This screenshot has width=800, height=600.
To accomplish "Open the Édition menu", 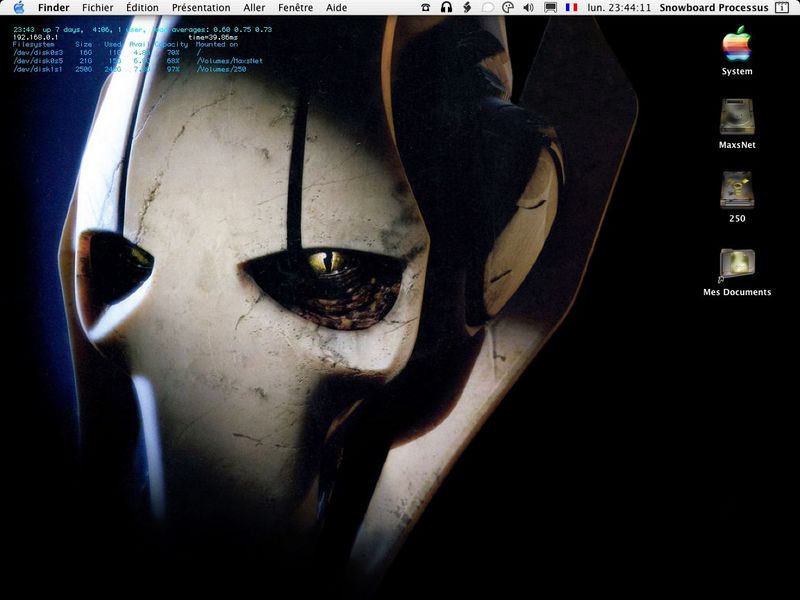I will pos(142,8).
